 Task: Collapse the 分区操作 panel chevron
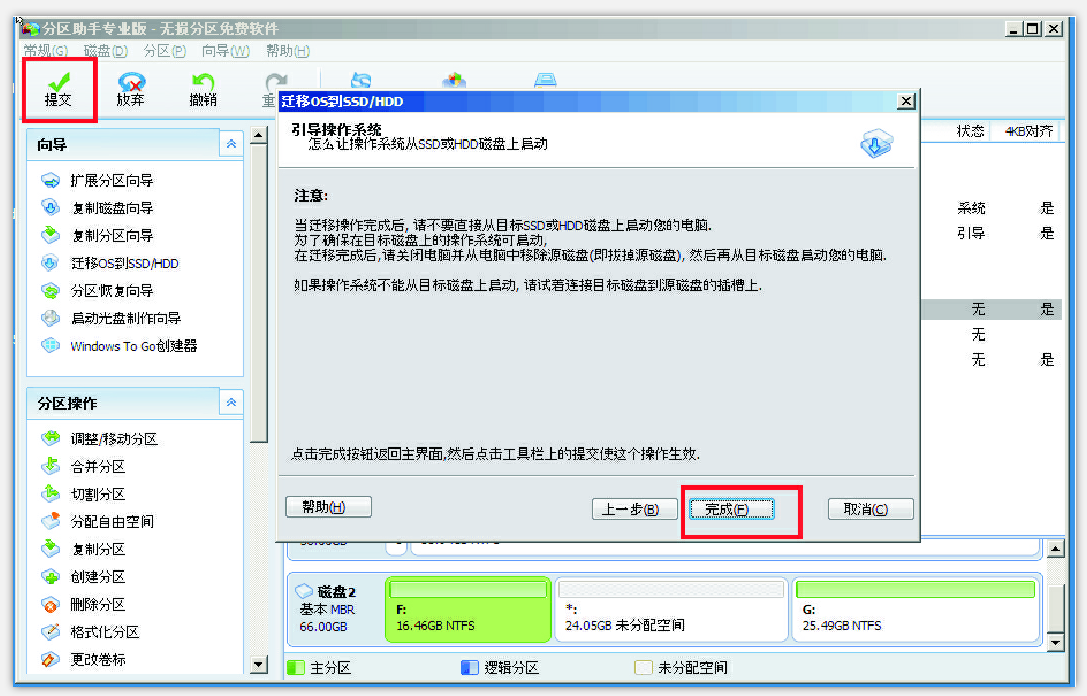pos(232,403)
